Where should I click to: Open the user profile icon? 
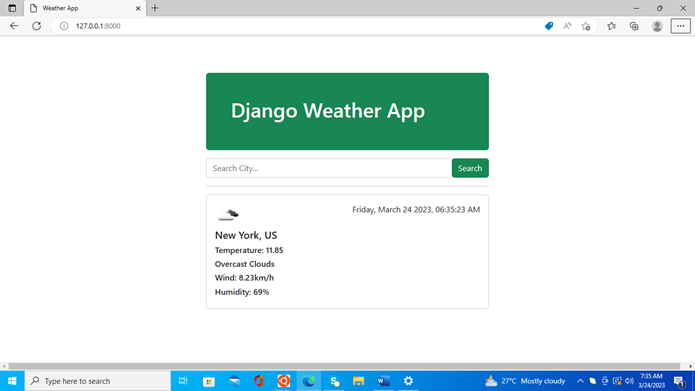(x=657, y=26)
